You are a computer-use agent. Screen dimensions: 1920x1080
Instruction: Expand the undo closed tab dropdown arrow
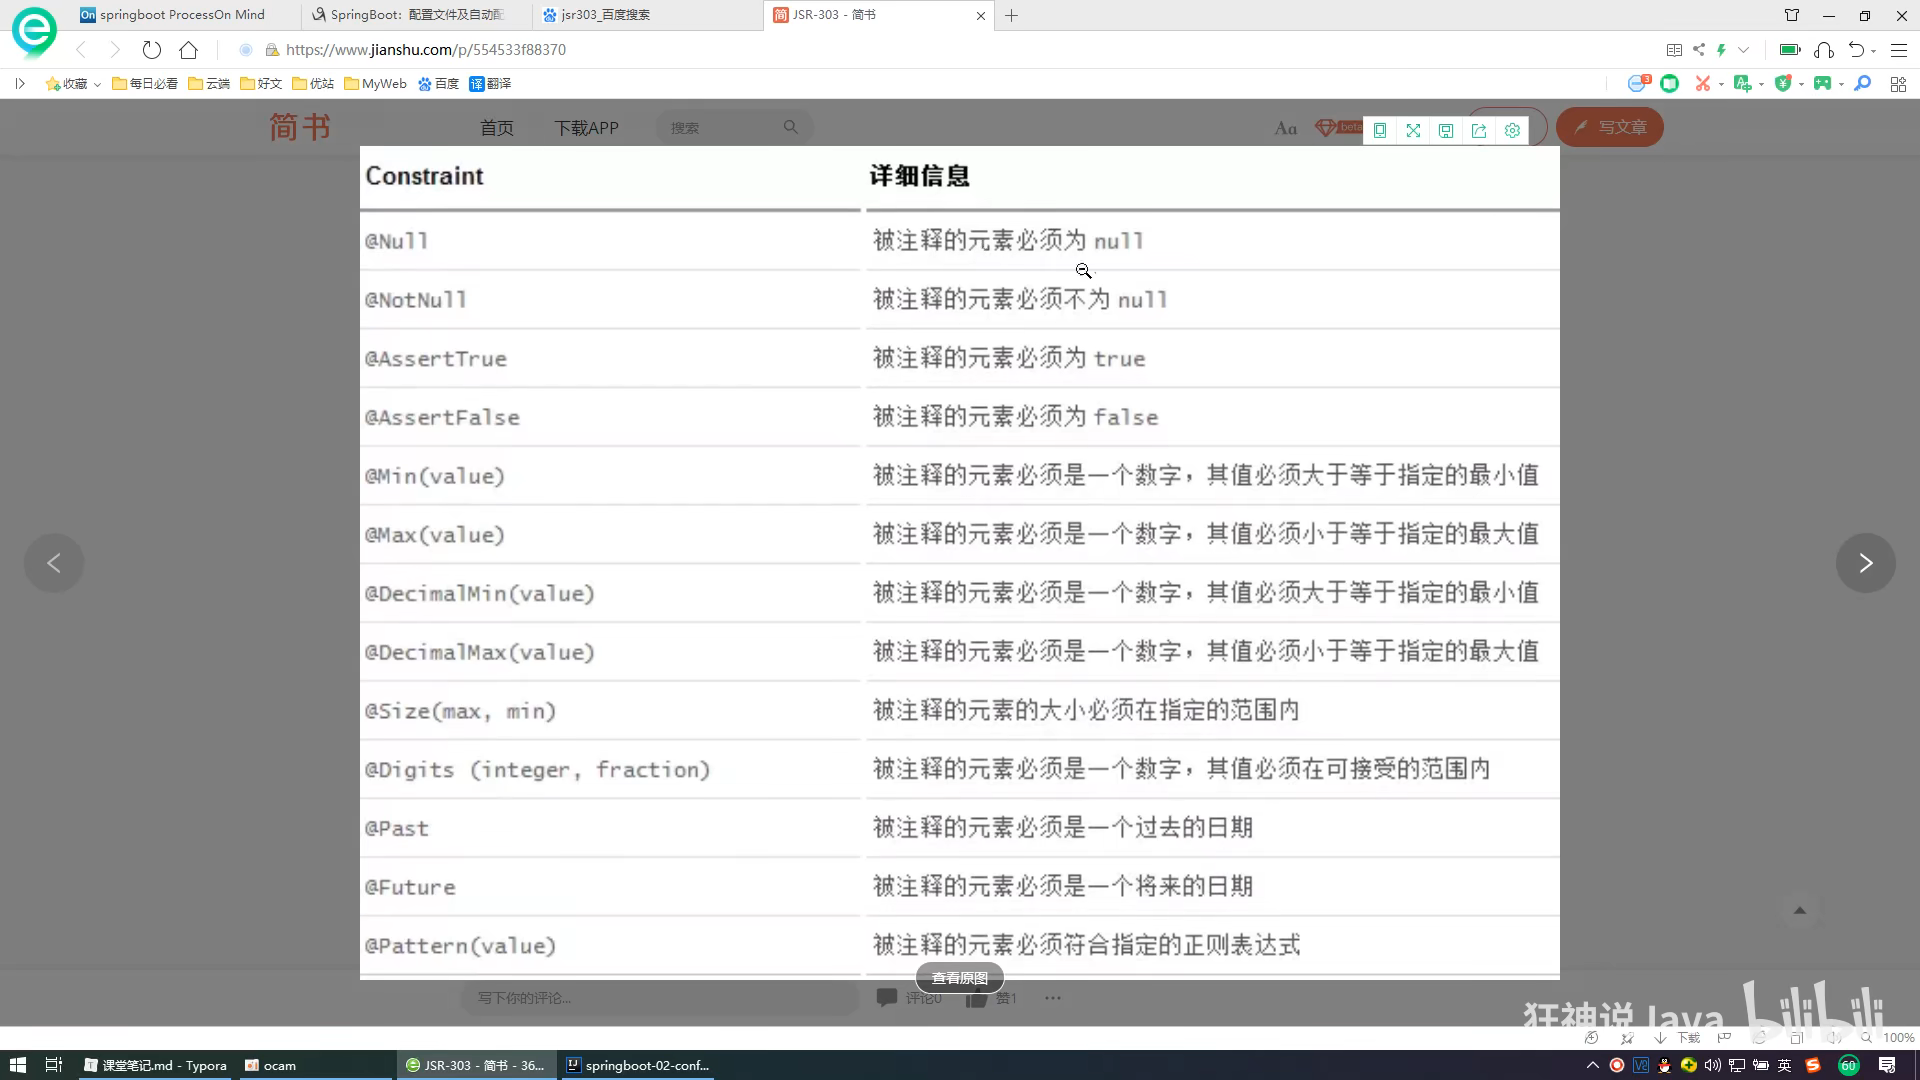click(x=1873, y=50)
